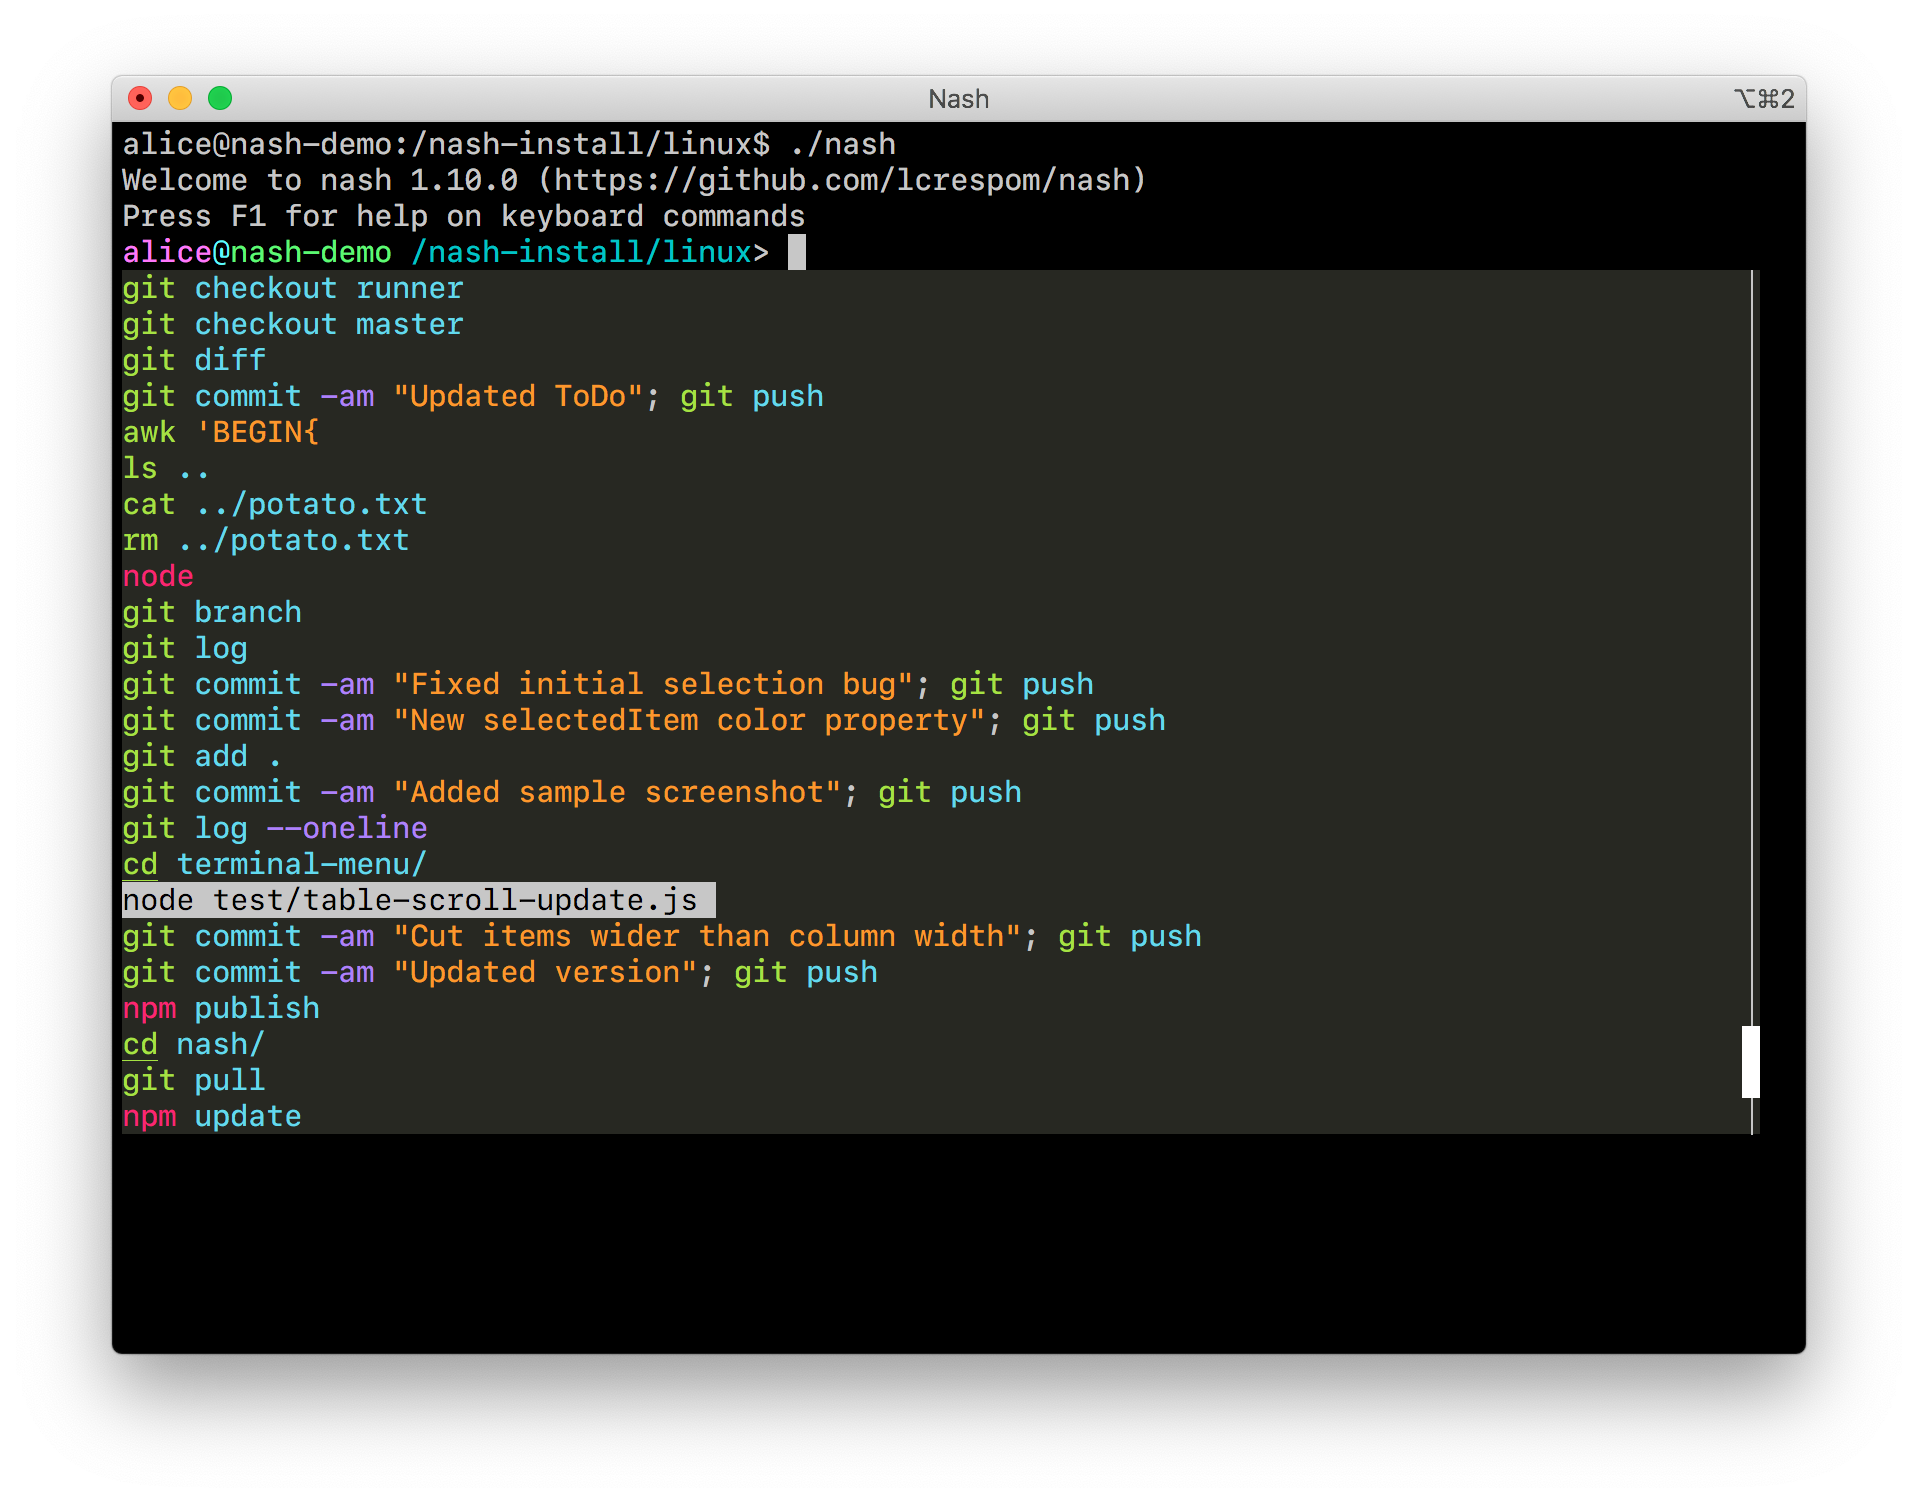
Task: Select 'cd terminal-menu/' entry
Action: (x=275, y=865)
